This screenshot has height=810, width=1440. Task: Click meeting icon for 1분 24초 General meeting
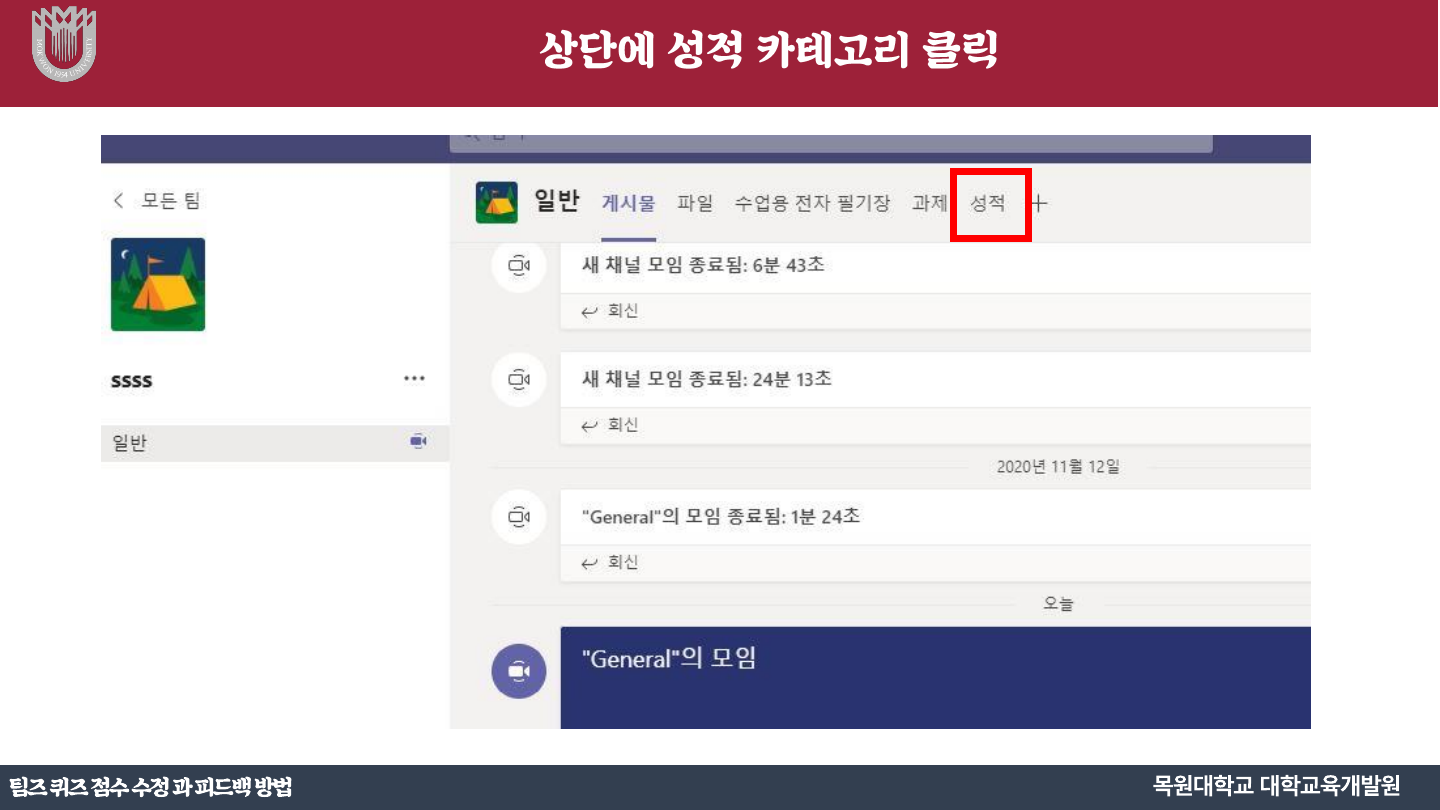pyautogui.click(x=518, y=517)
